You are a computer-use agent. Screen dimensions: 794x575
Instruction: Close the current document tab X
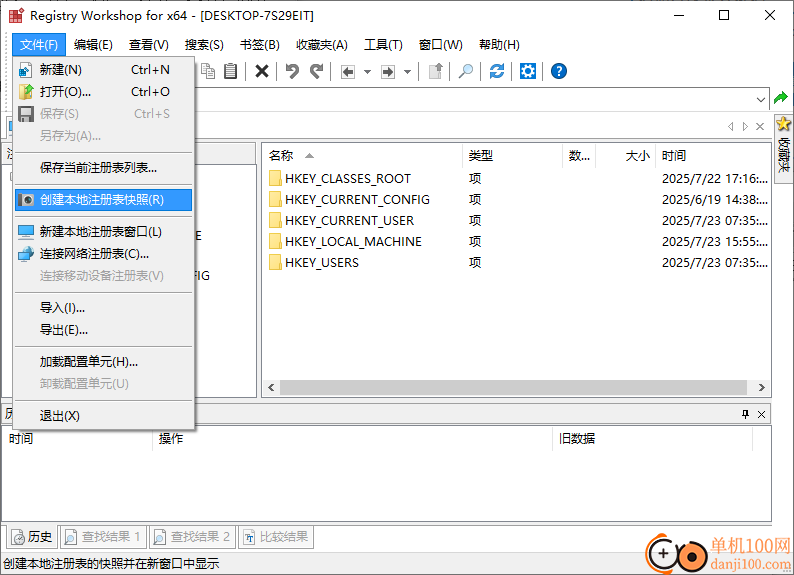pyautogui.click(x=760, y=127)
